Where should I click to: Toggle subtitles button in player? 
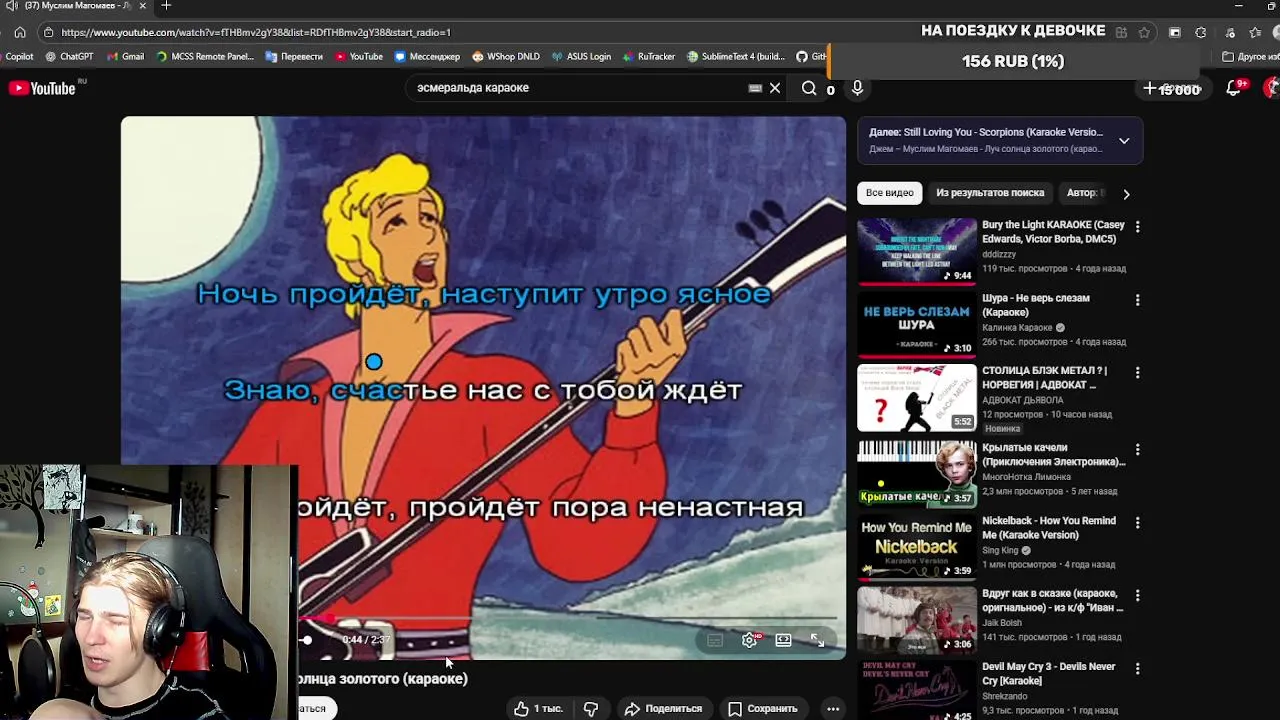coord(714,640)
